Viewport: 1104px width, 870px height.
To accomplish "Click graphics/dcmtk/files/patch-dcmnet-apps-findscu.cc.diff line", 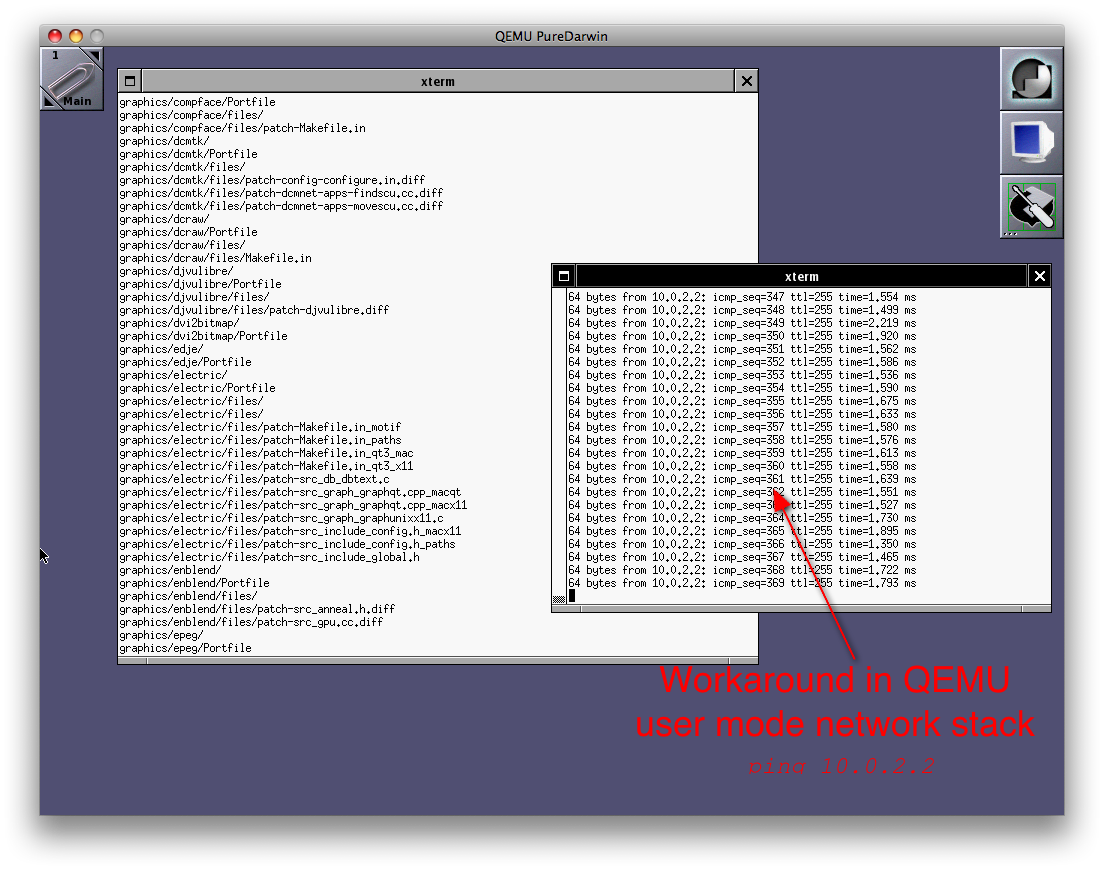I will click(281, 193).
